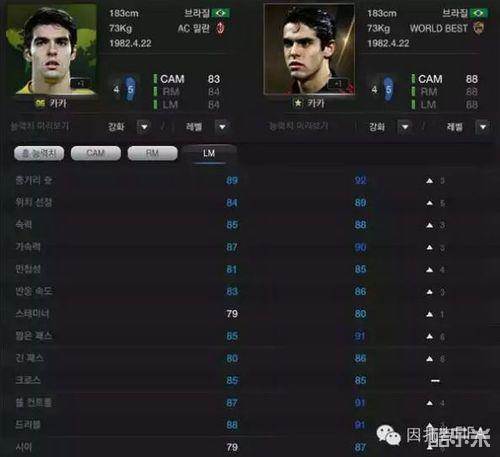Select the 총 능력치 overall tab
Screen dimensions: 500x457
pos(39,153)
